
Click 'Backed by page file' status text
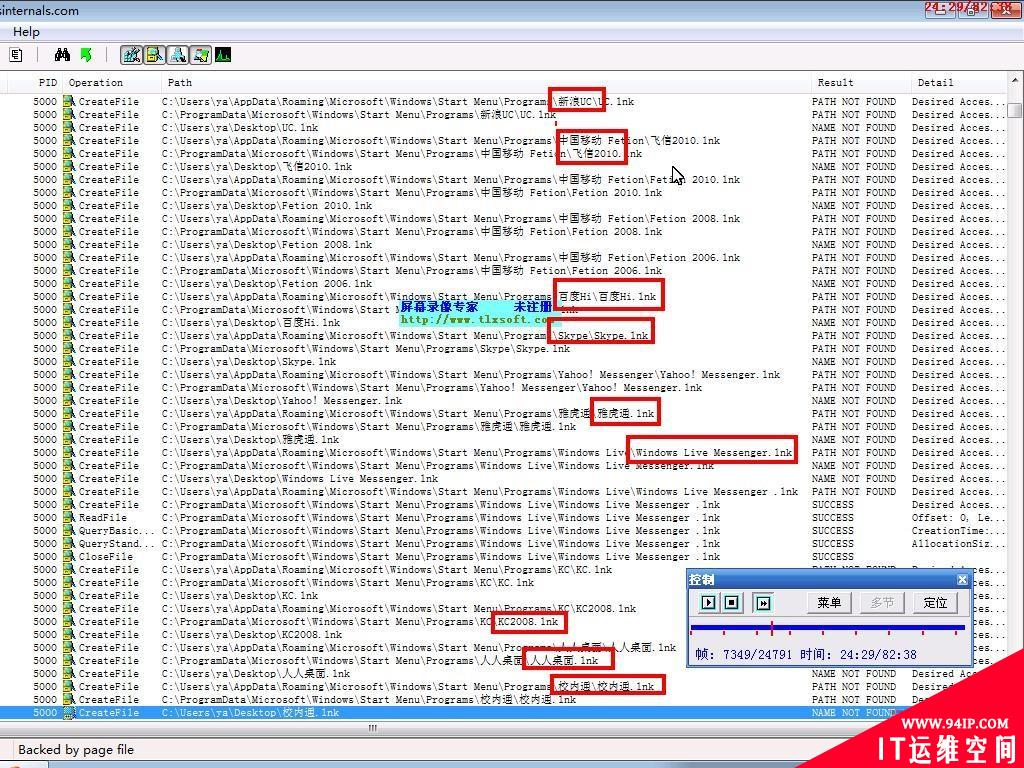[76, 750]
